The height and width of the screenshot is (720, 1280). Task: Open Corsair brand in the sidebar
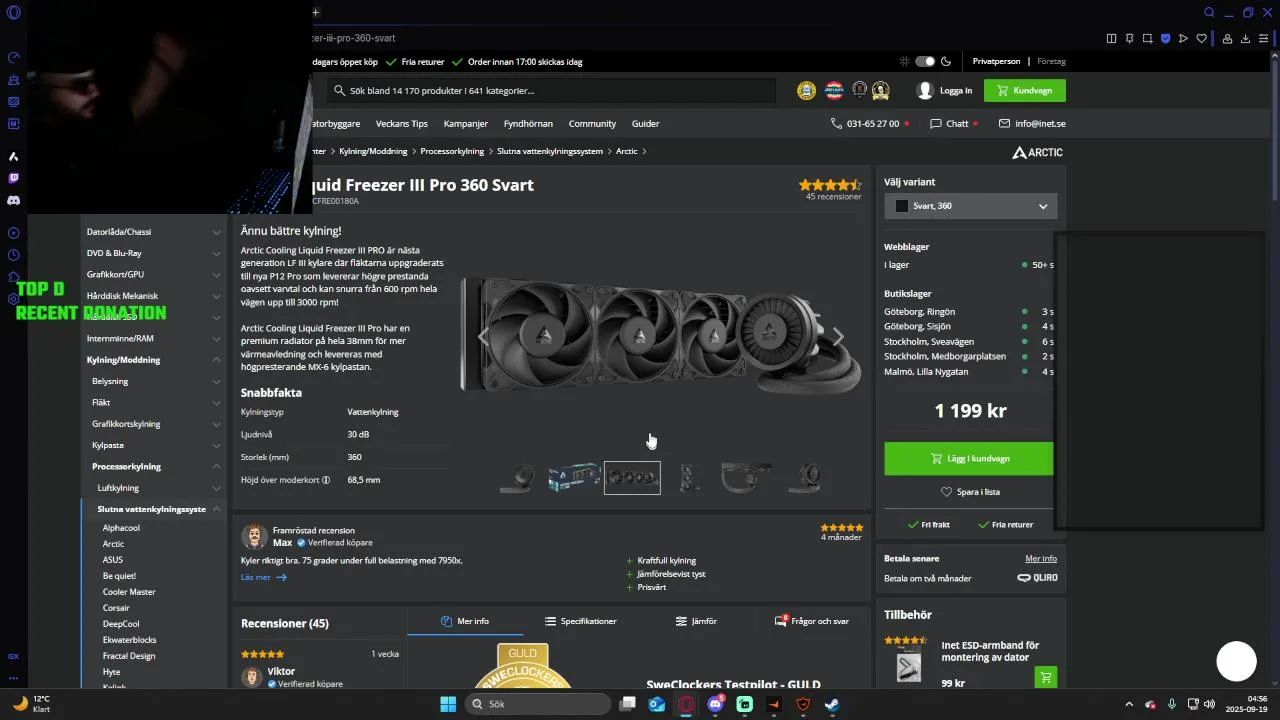click(116, 608)
